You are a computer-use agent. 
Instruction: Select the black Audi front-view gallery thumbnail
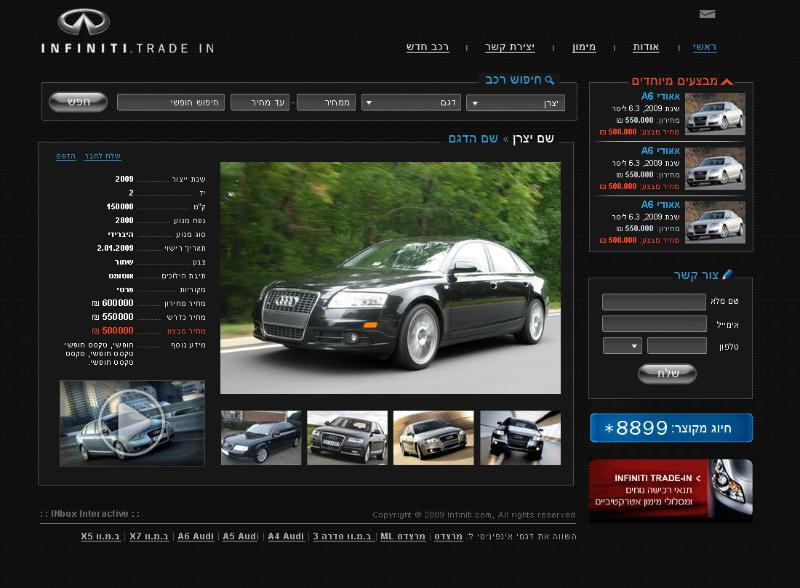[347, 438]
